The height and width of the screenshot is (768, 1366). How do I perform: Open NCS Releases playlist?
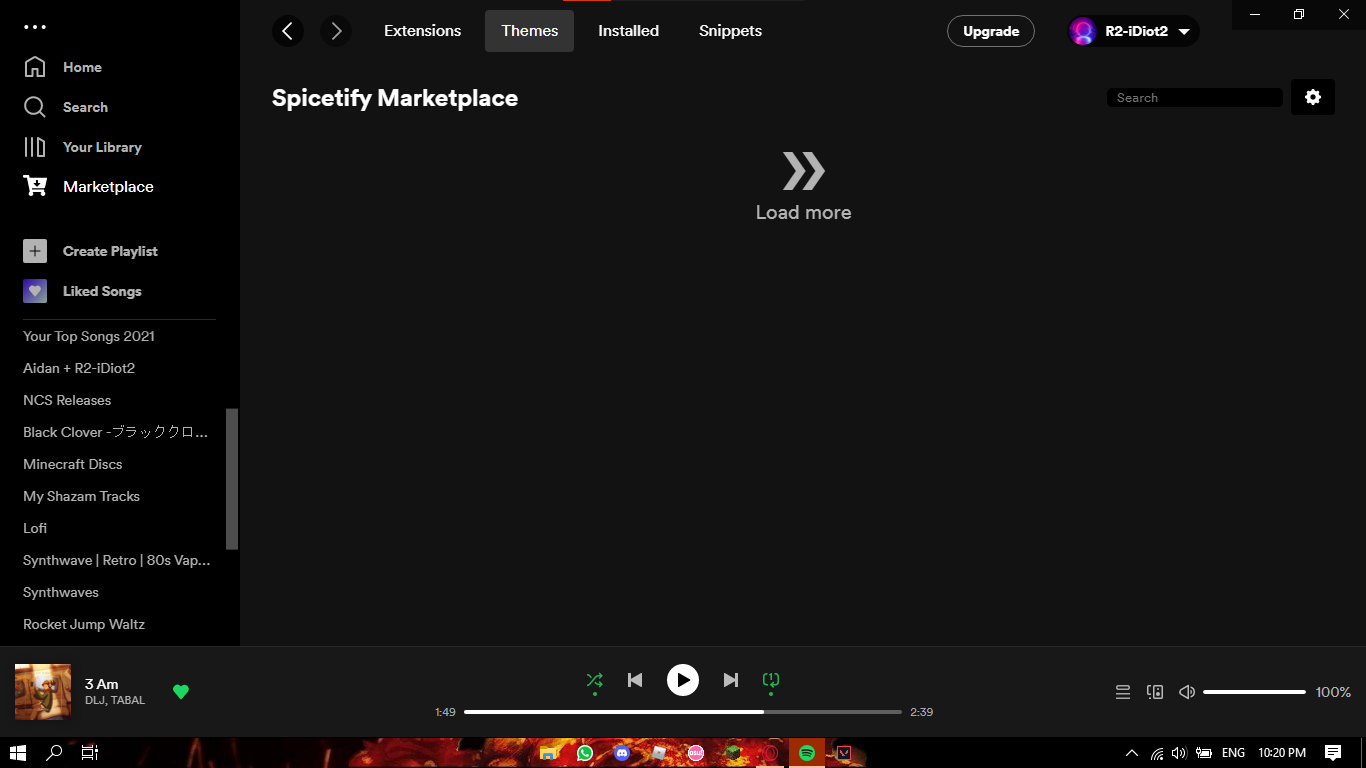point(67,400)
